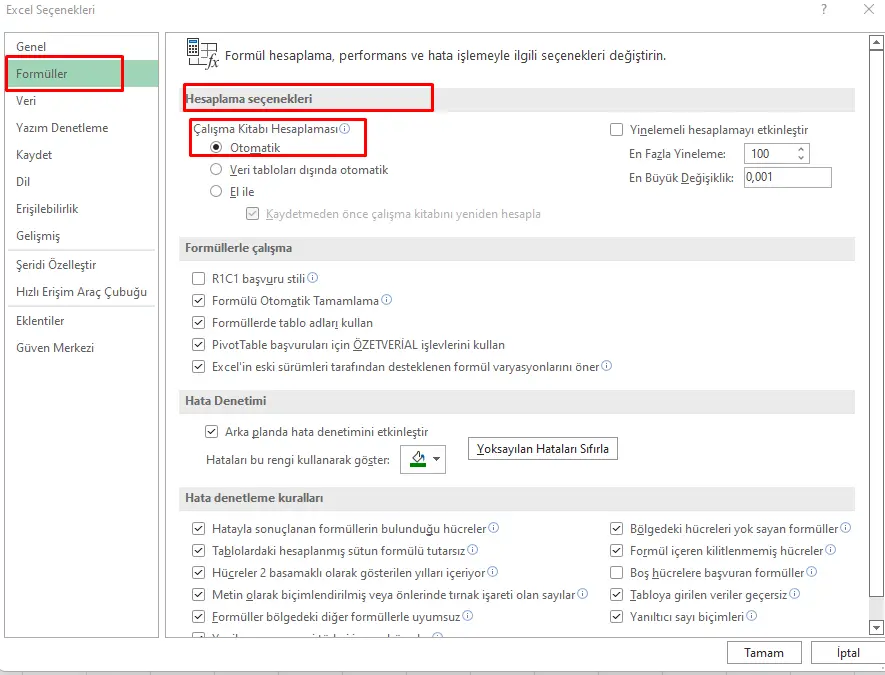This screenshot has width=885, height=675.
Task: Click the En Büyük Değişiklik input field
Action: click(788, 177)
